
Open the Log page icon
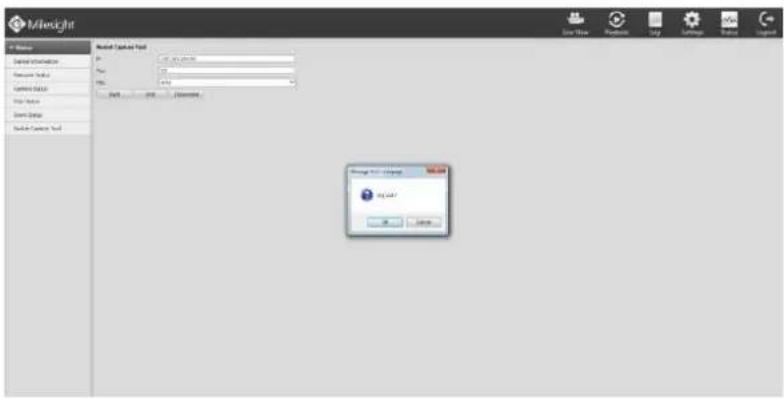point(655,23)
